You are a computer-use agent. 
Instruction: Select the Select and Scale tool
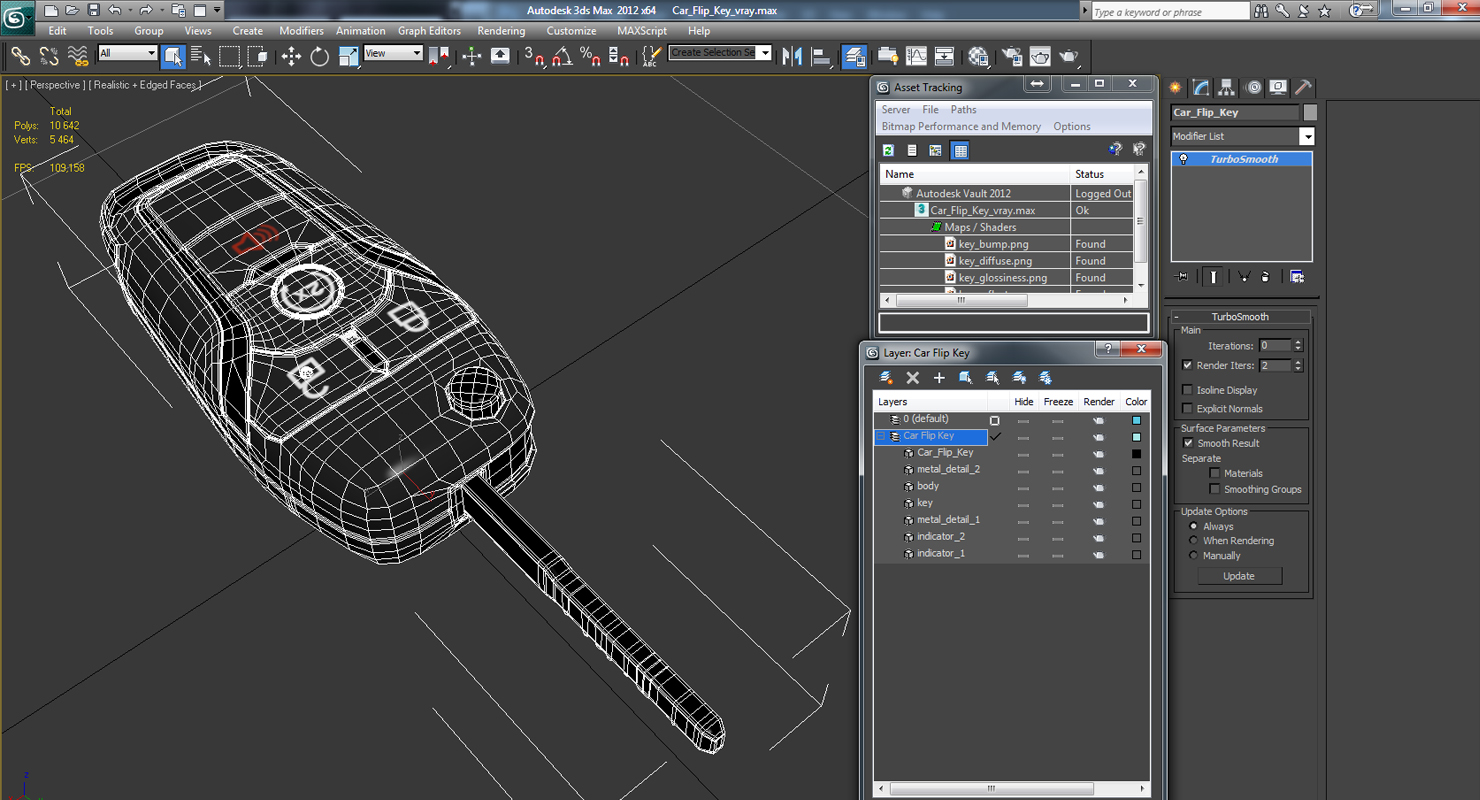tap(348, 56)
